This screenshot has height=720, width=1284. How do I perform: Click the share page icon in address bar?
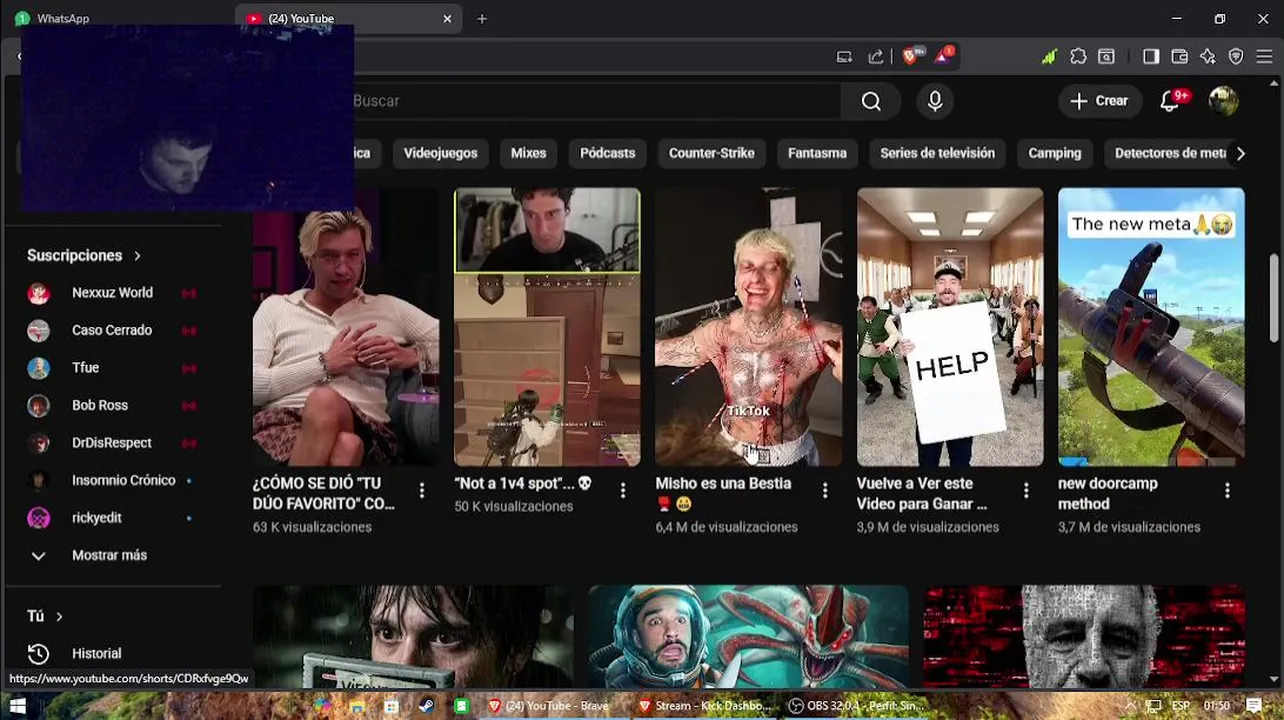(876, 57)
